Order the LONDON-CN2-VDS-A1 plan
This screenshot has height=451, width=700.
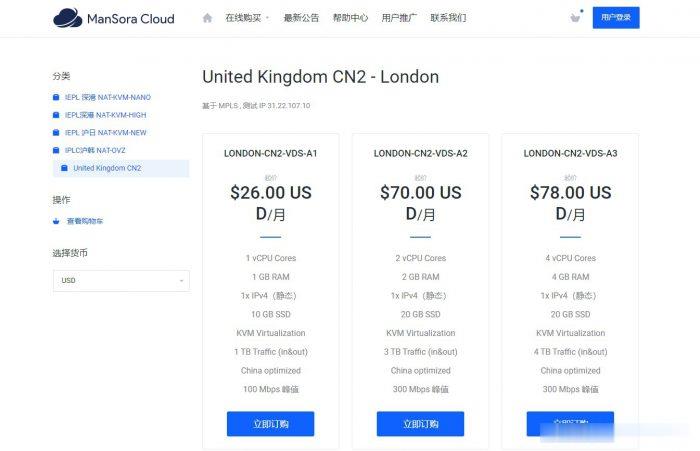pos(270,424)
